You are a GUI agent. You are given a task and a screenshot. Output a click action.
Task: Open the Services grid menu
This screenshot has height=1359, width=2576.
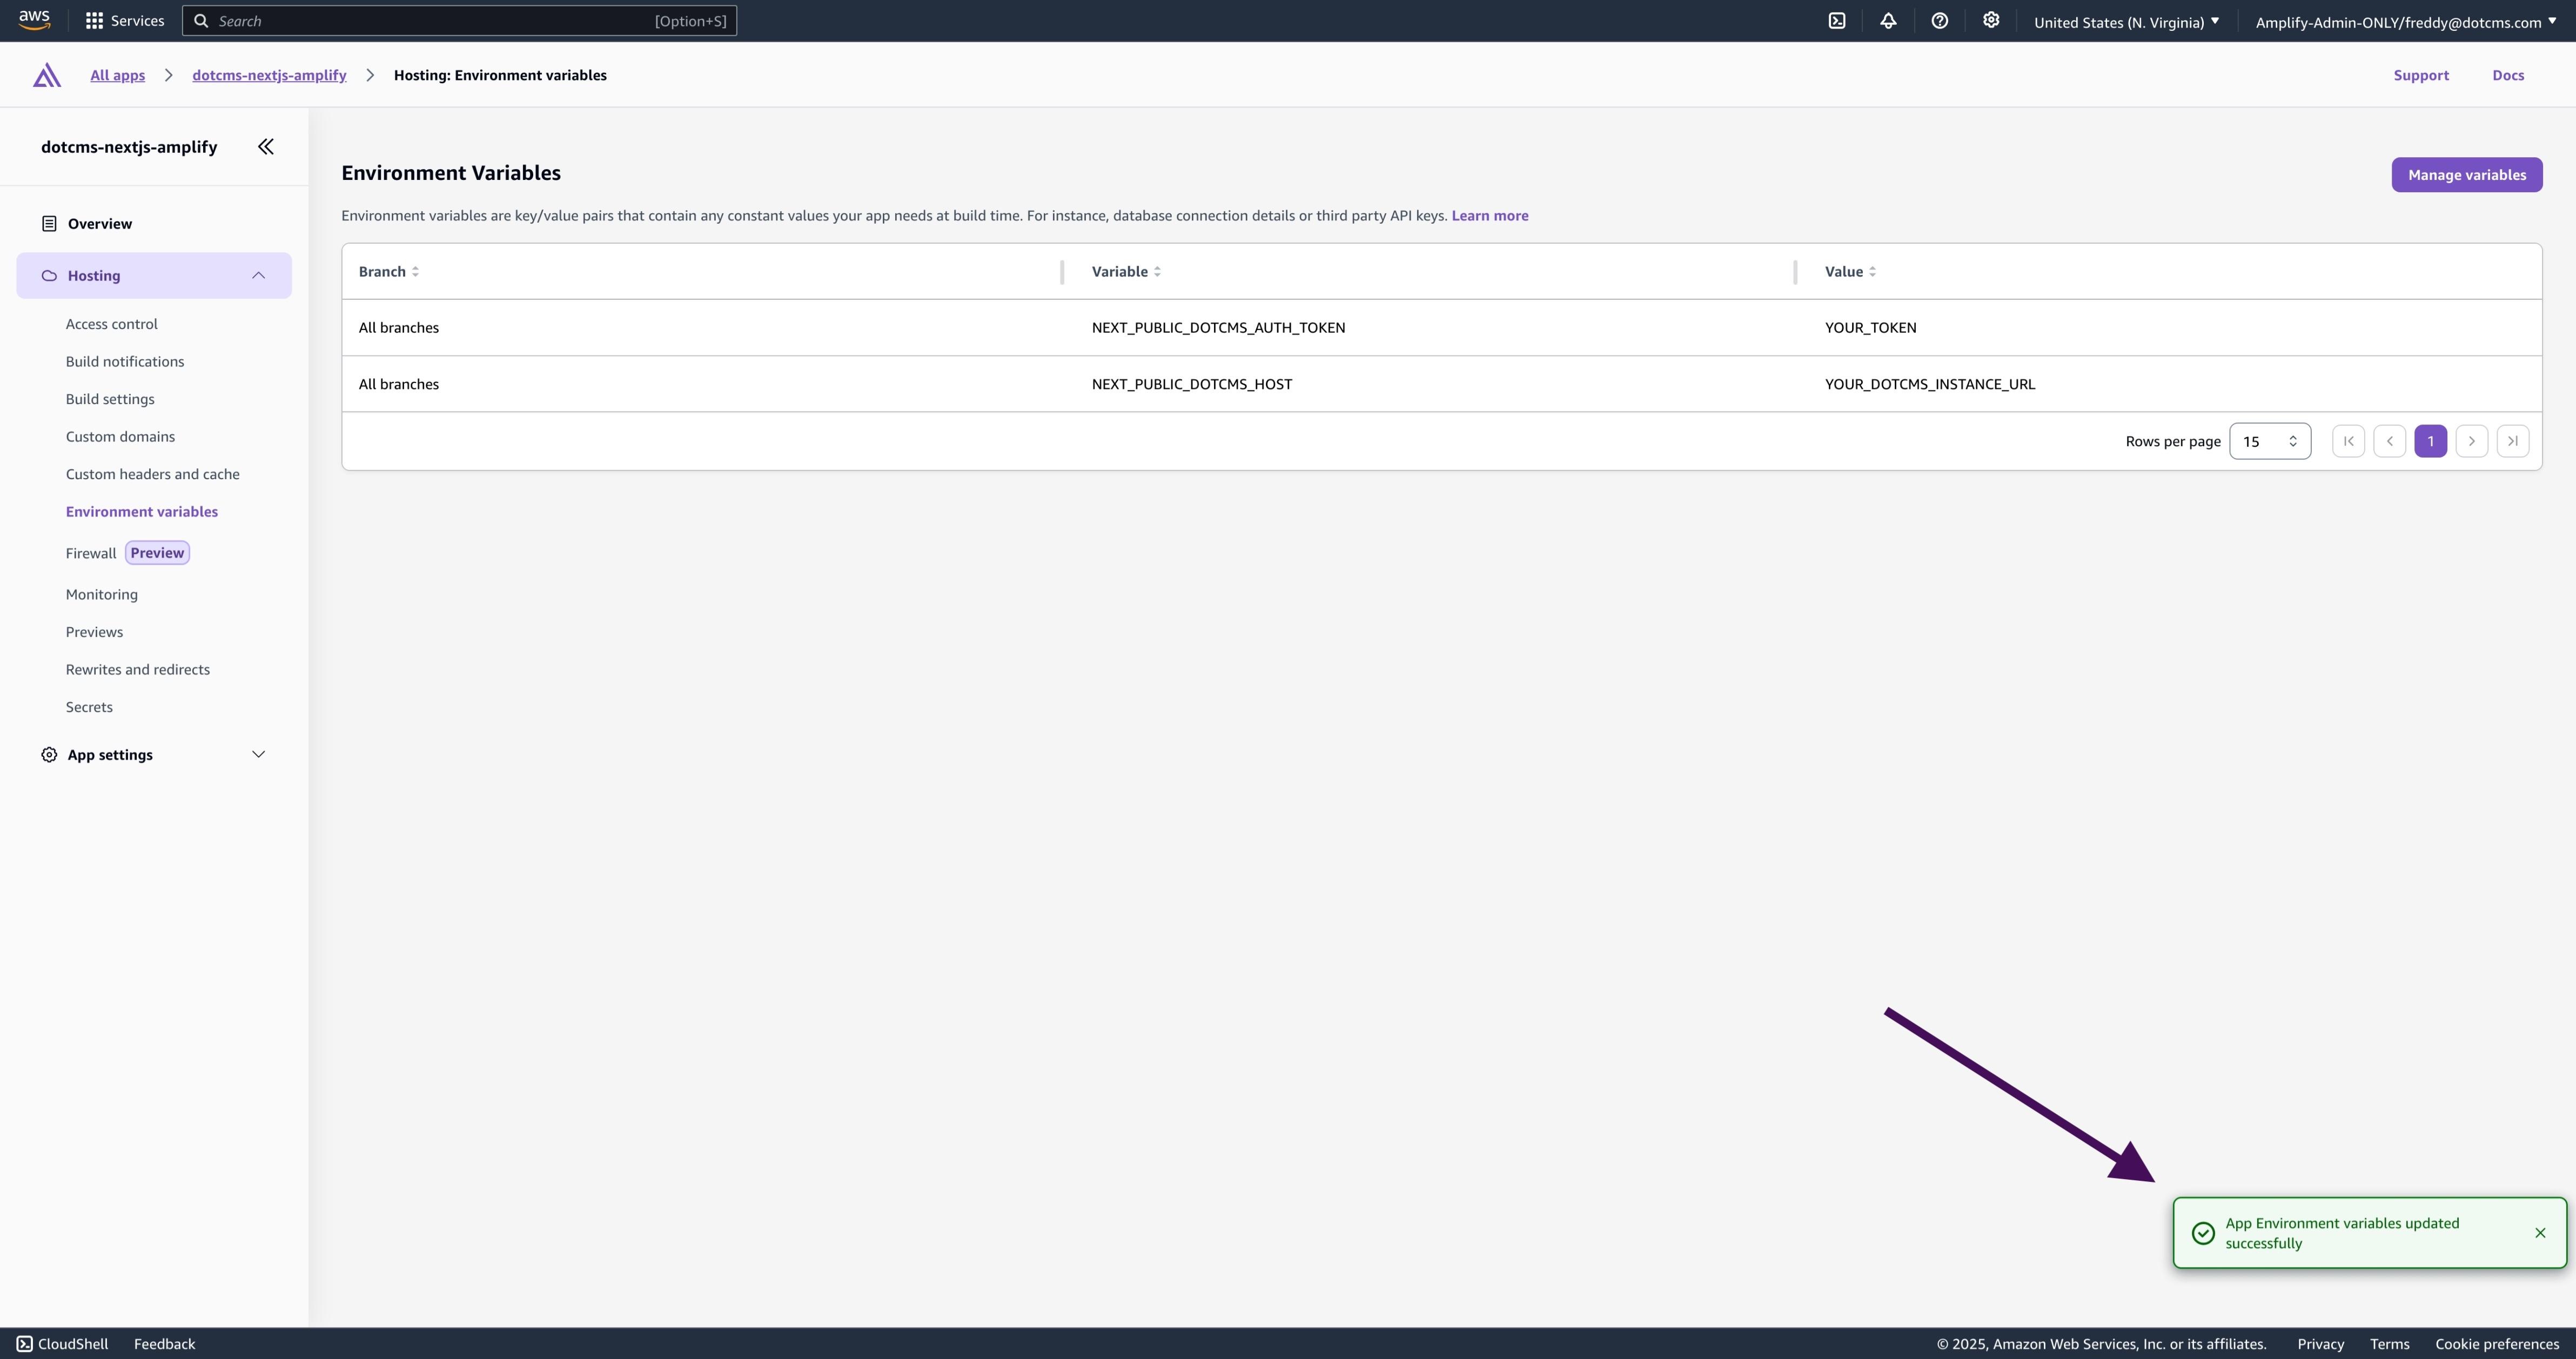coord(123,20)
